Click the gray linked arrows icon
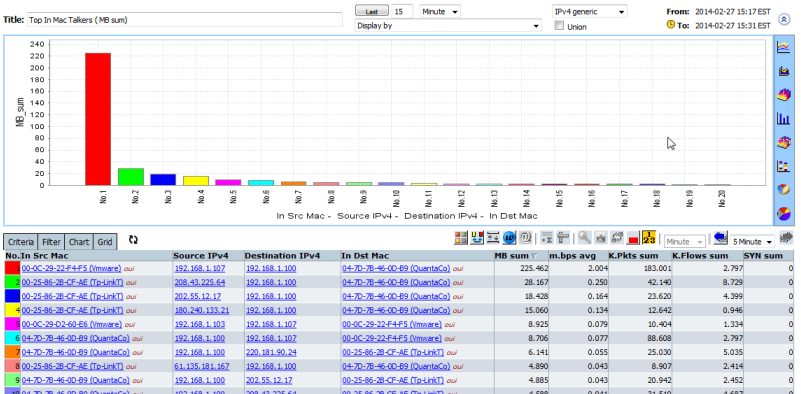 click(x=617, y=238)
